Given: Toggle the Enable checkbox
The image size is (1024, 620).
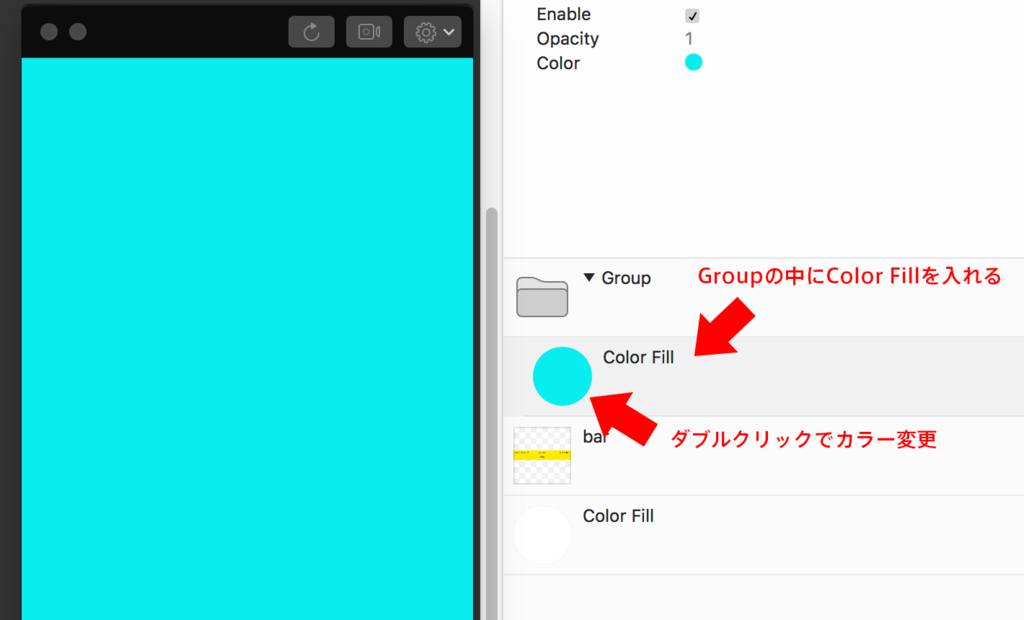Looking at the screenshot, I should (x=692, y=15).
